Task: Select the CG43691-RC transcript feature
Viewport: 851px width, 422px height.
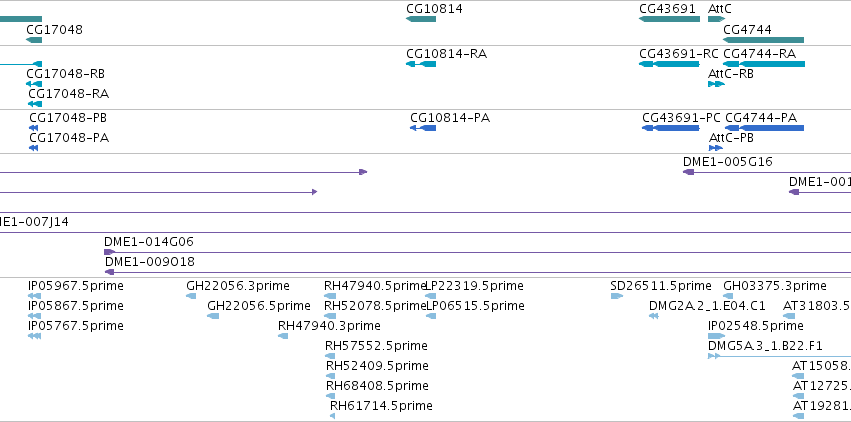Action: click(x=669, y=64)
